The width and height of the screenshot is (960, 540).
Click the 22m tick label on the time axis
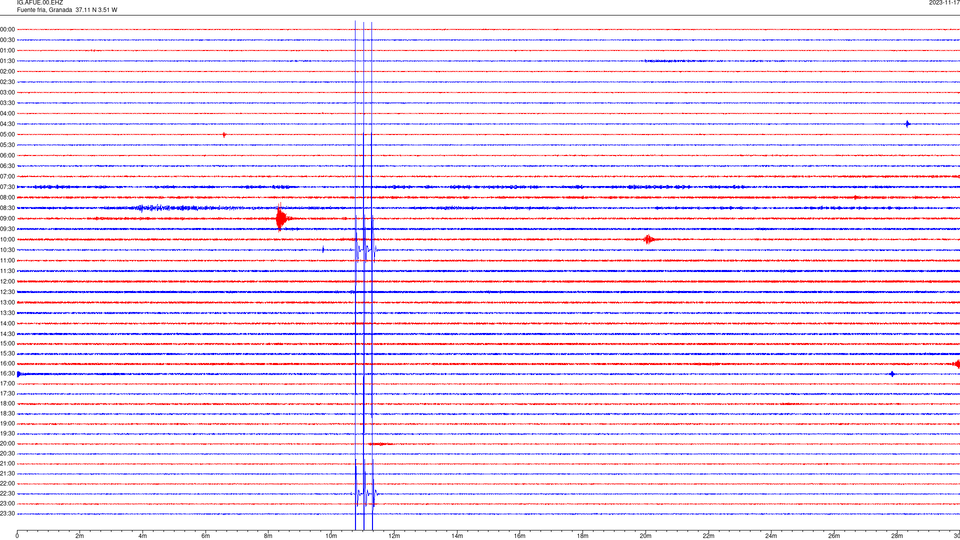pos(708,536)
